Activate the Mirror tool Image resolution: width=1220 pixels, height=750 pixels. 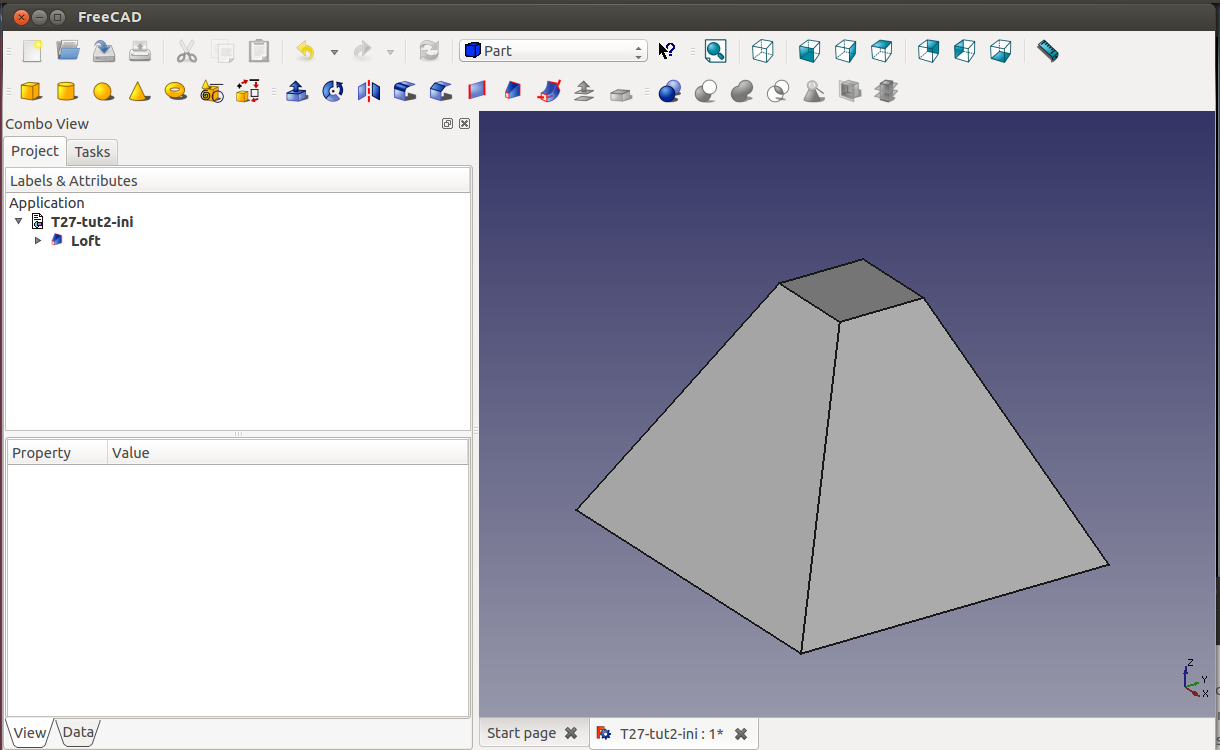(369, 91)
